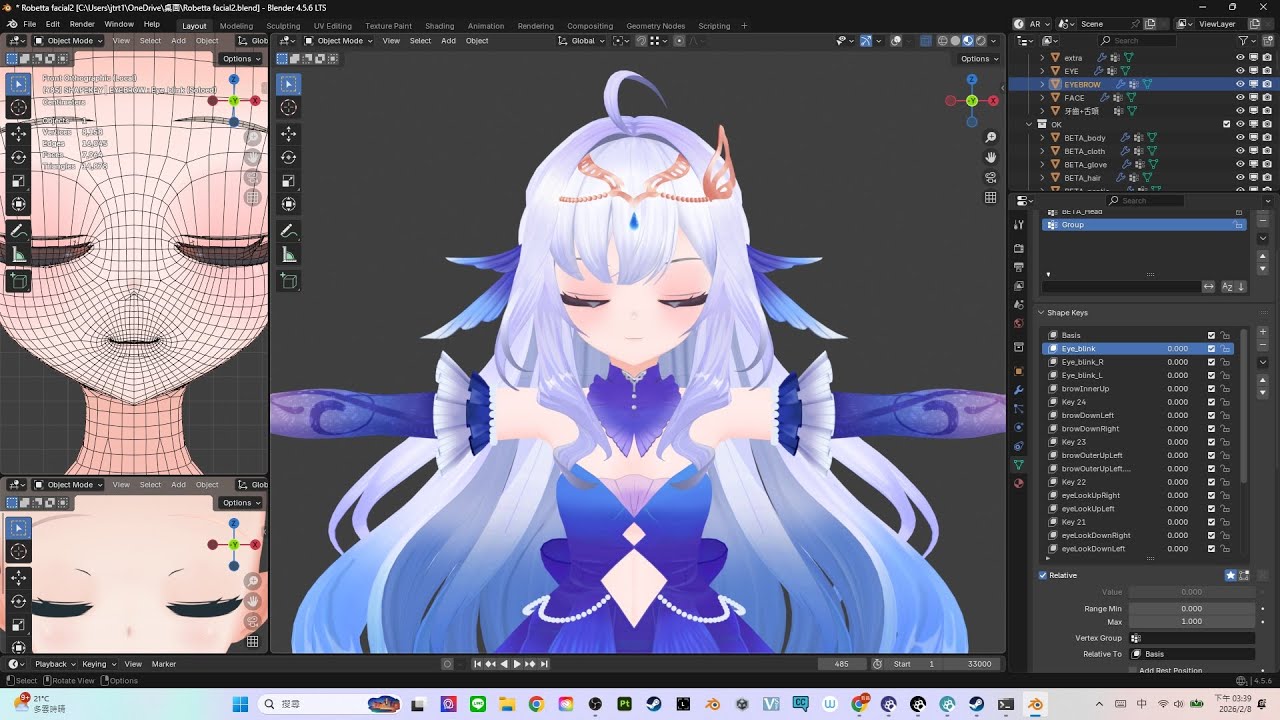The width and height of the screenshot is (1280, 720).
Task: Select the Scale tool in main viewport
Action: pos(288,181)
